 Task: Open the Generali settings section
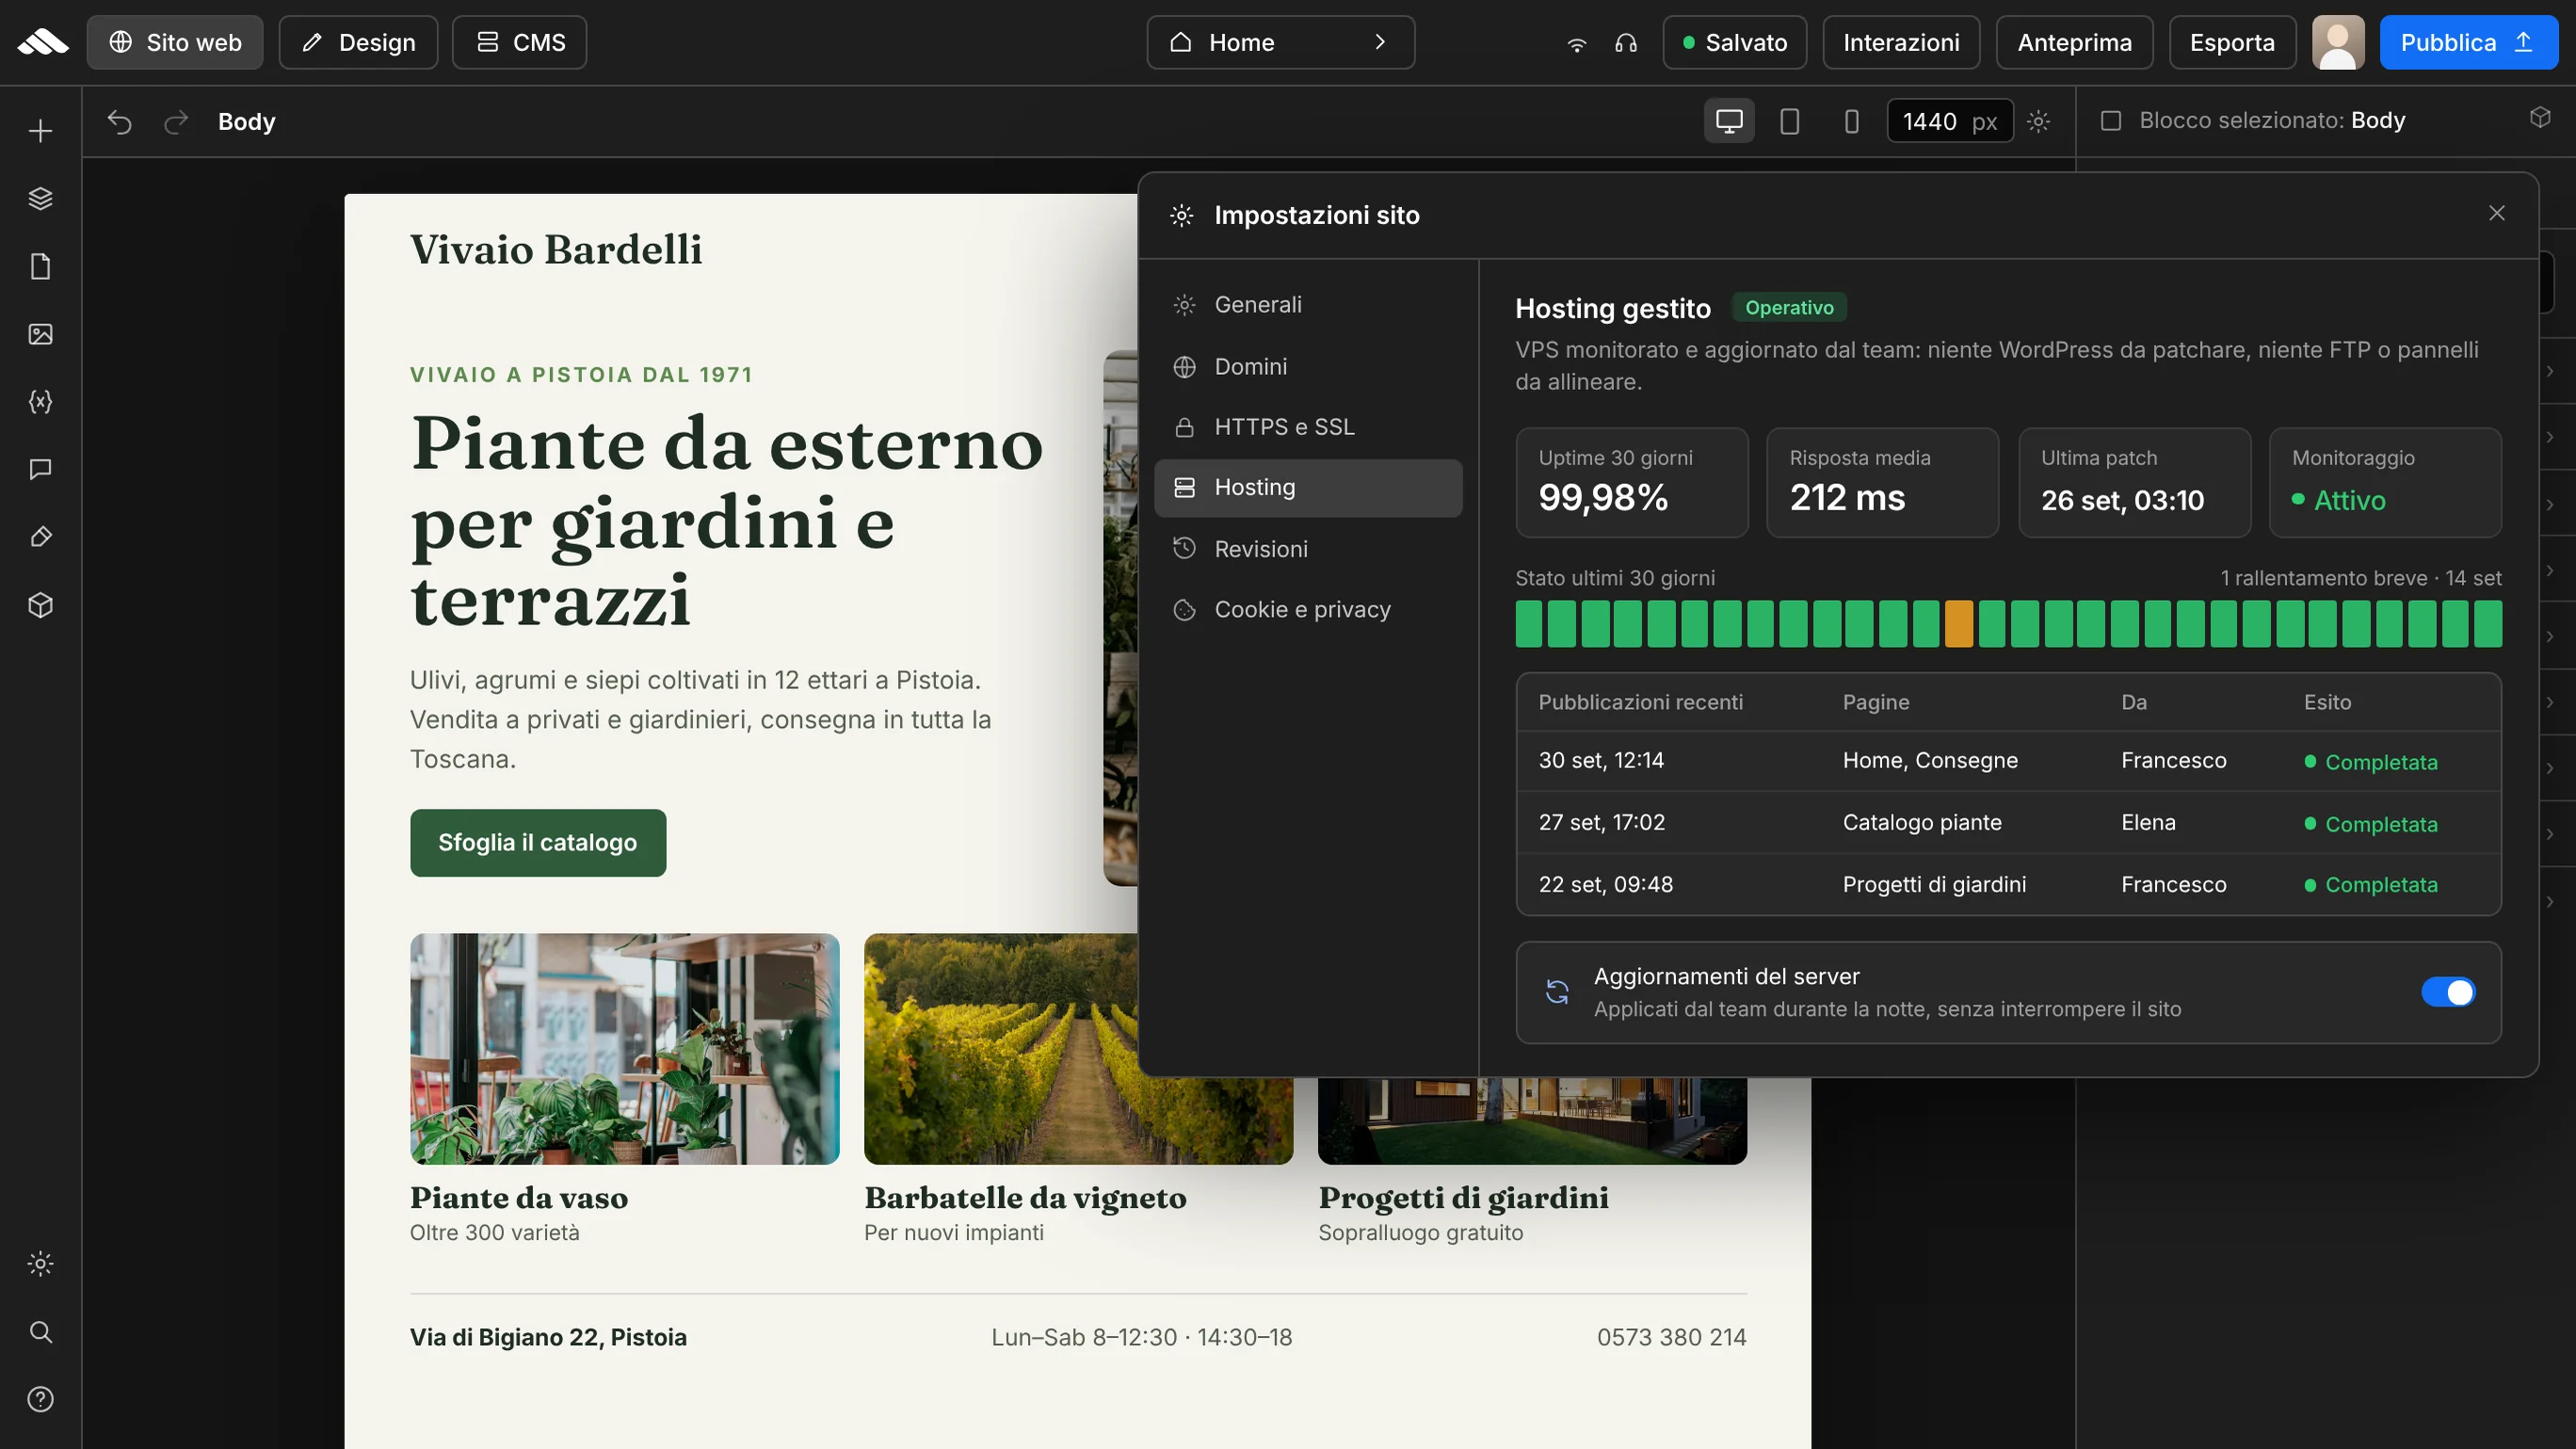point(1308,304)
